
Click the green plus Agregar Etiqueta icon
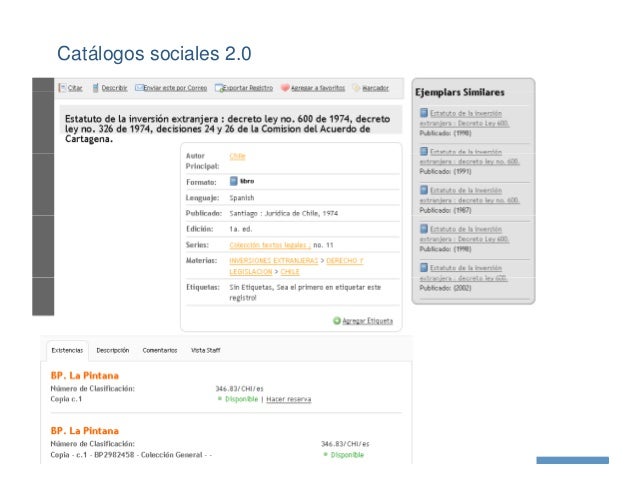click(x=337, y=321)
